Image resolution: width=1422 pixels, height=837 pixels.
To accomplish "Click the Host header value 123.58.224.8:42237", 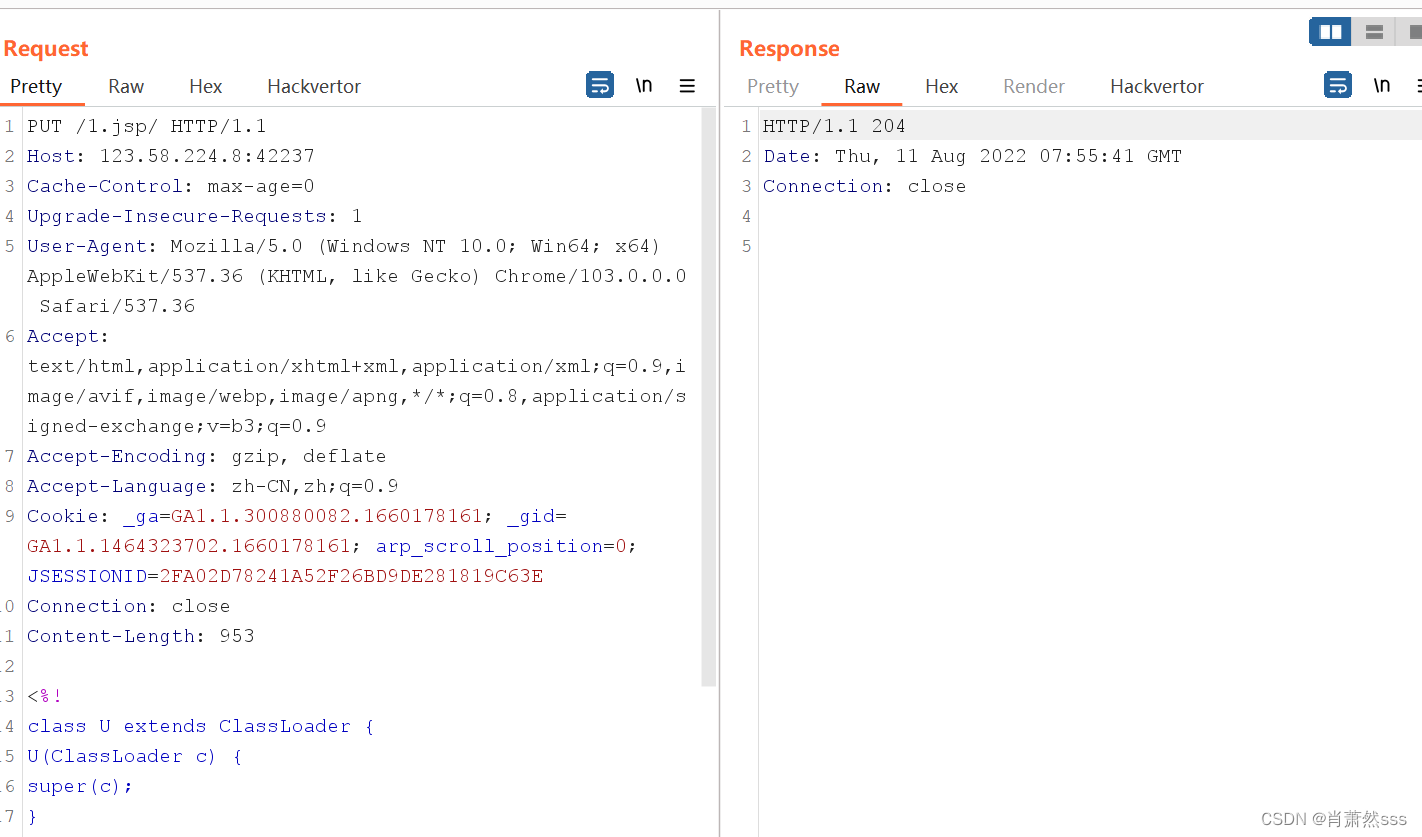I will click(207, 156).
